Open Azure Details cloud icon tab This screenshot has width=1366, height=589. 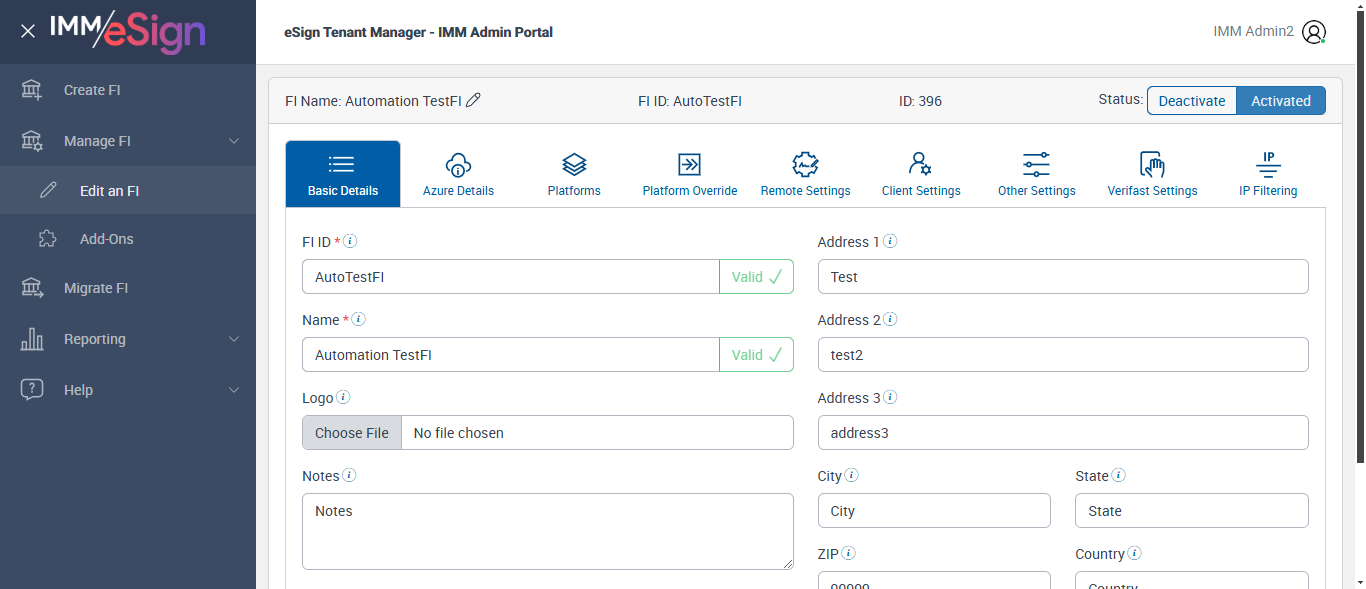pos(458,174)
